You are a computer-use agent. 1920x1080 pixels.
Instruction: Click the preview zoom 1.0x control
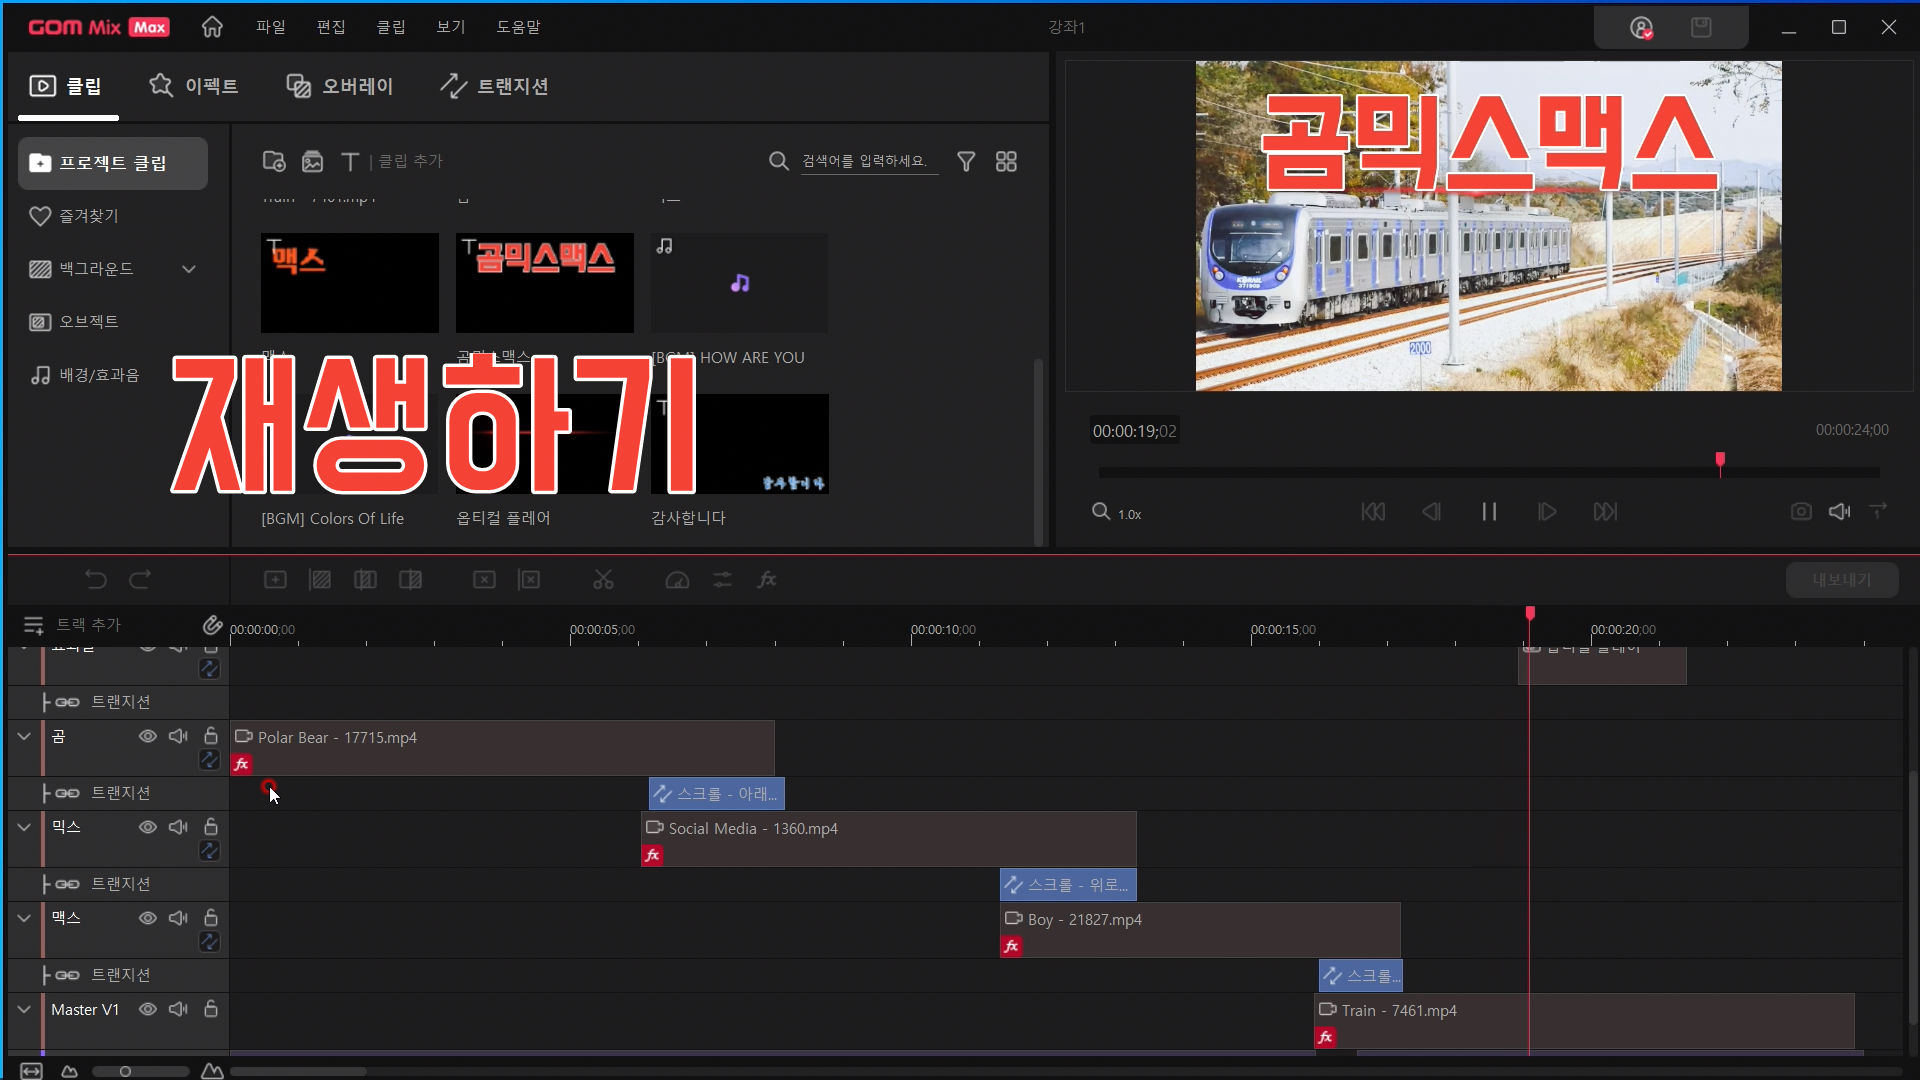[x=1117, y=513]
